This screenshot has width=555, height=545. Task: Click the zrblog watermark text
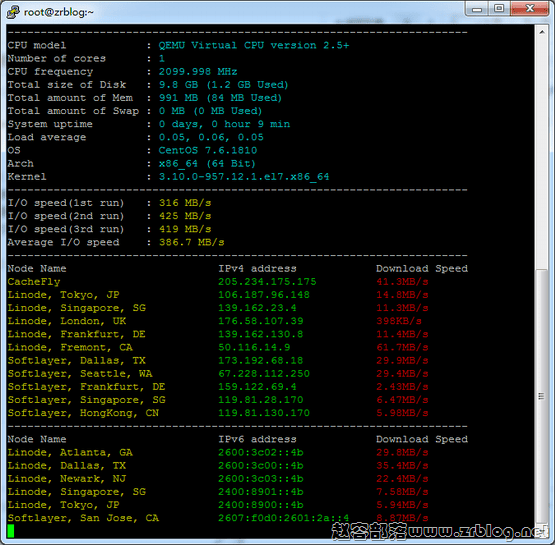tap(440, 530)
